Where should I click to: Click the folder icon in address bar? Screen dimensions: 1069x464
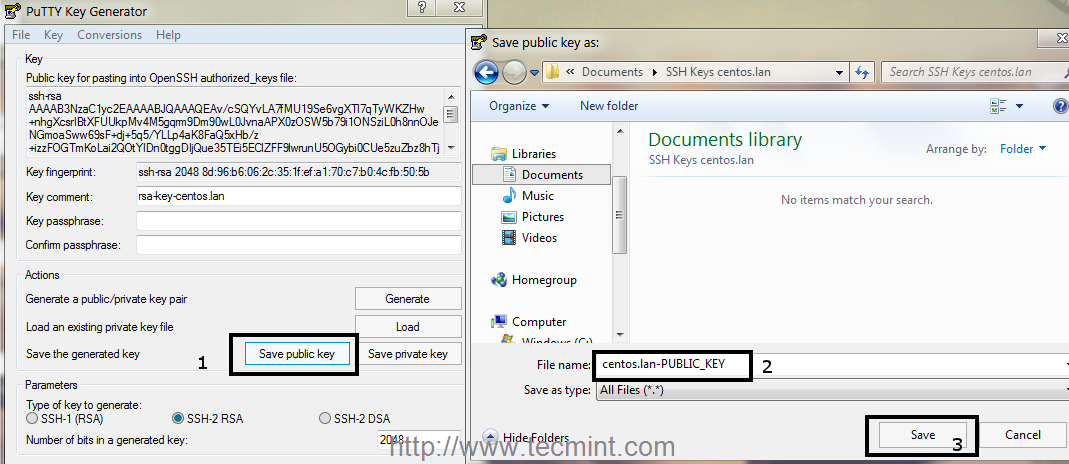click(554, 72)
